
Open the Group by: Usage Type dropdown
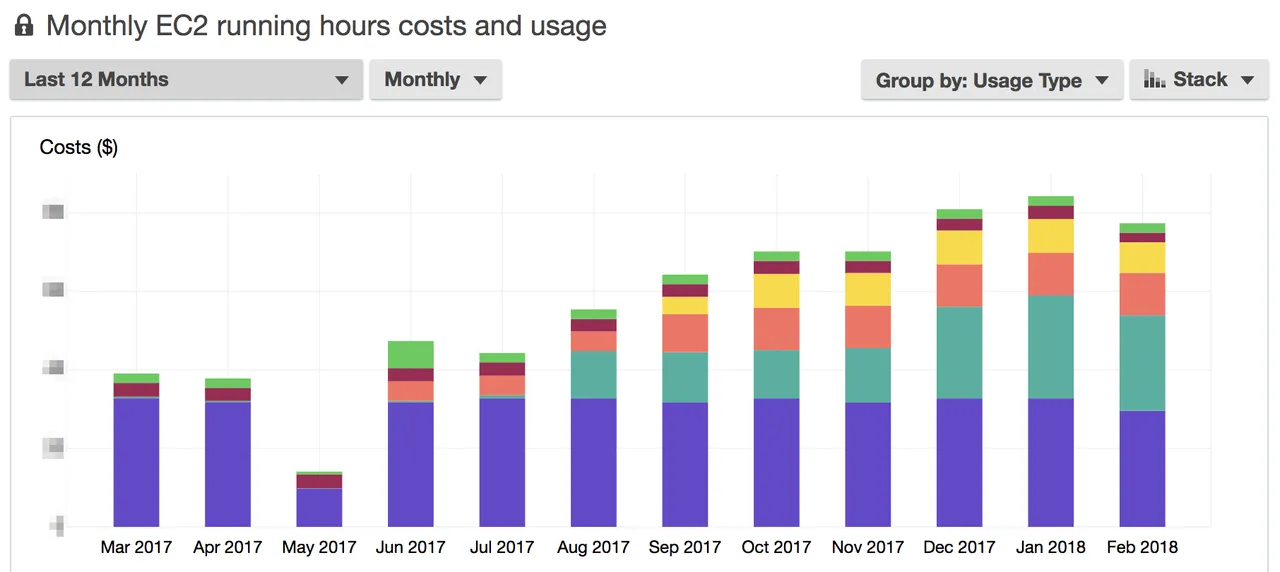click(x=992, y=80)
